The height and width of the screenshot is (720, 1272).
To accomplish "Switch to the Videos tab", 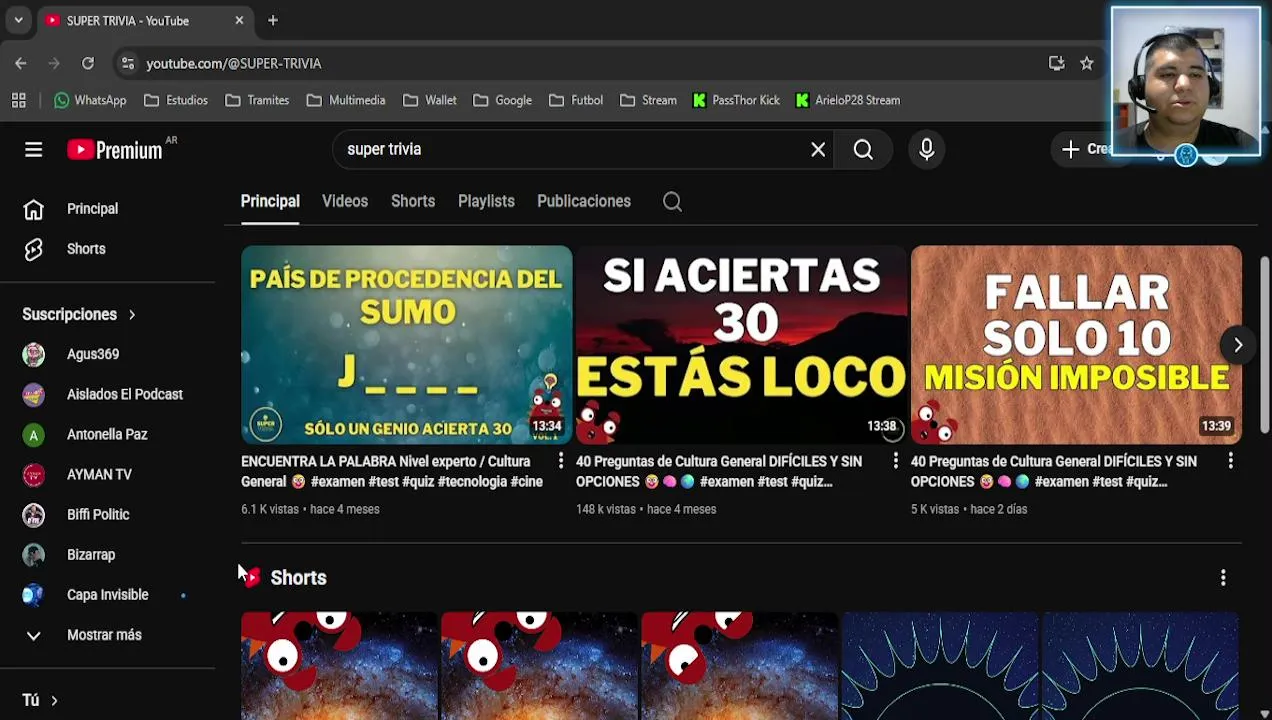I will pos(345,201).
